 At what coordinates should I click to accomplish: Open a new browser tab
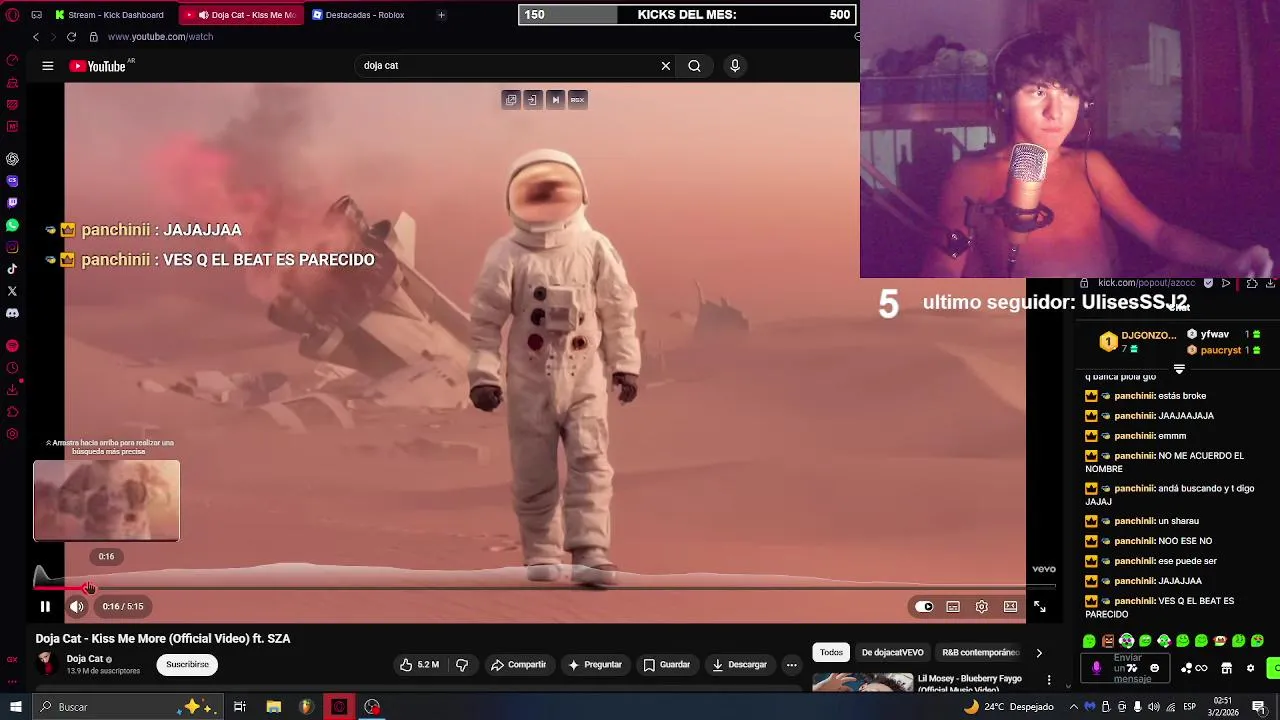pos(441,15)
